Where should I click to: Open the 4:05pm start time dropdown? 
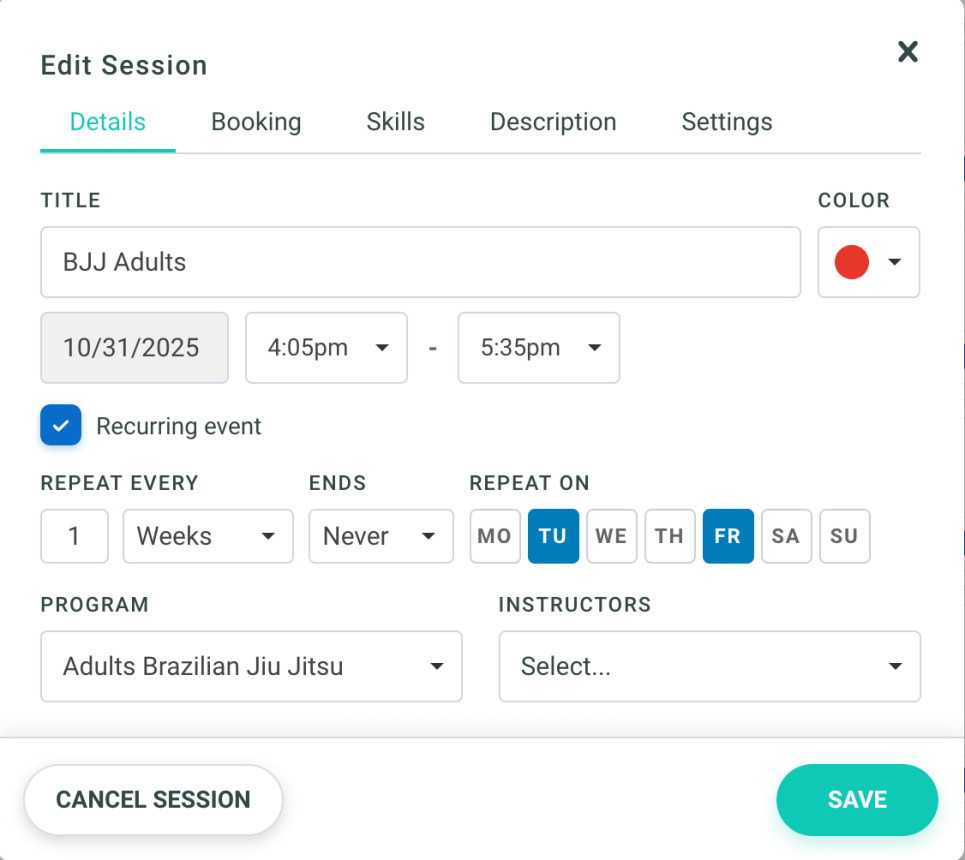click(326, 348)
